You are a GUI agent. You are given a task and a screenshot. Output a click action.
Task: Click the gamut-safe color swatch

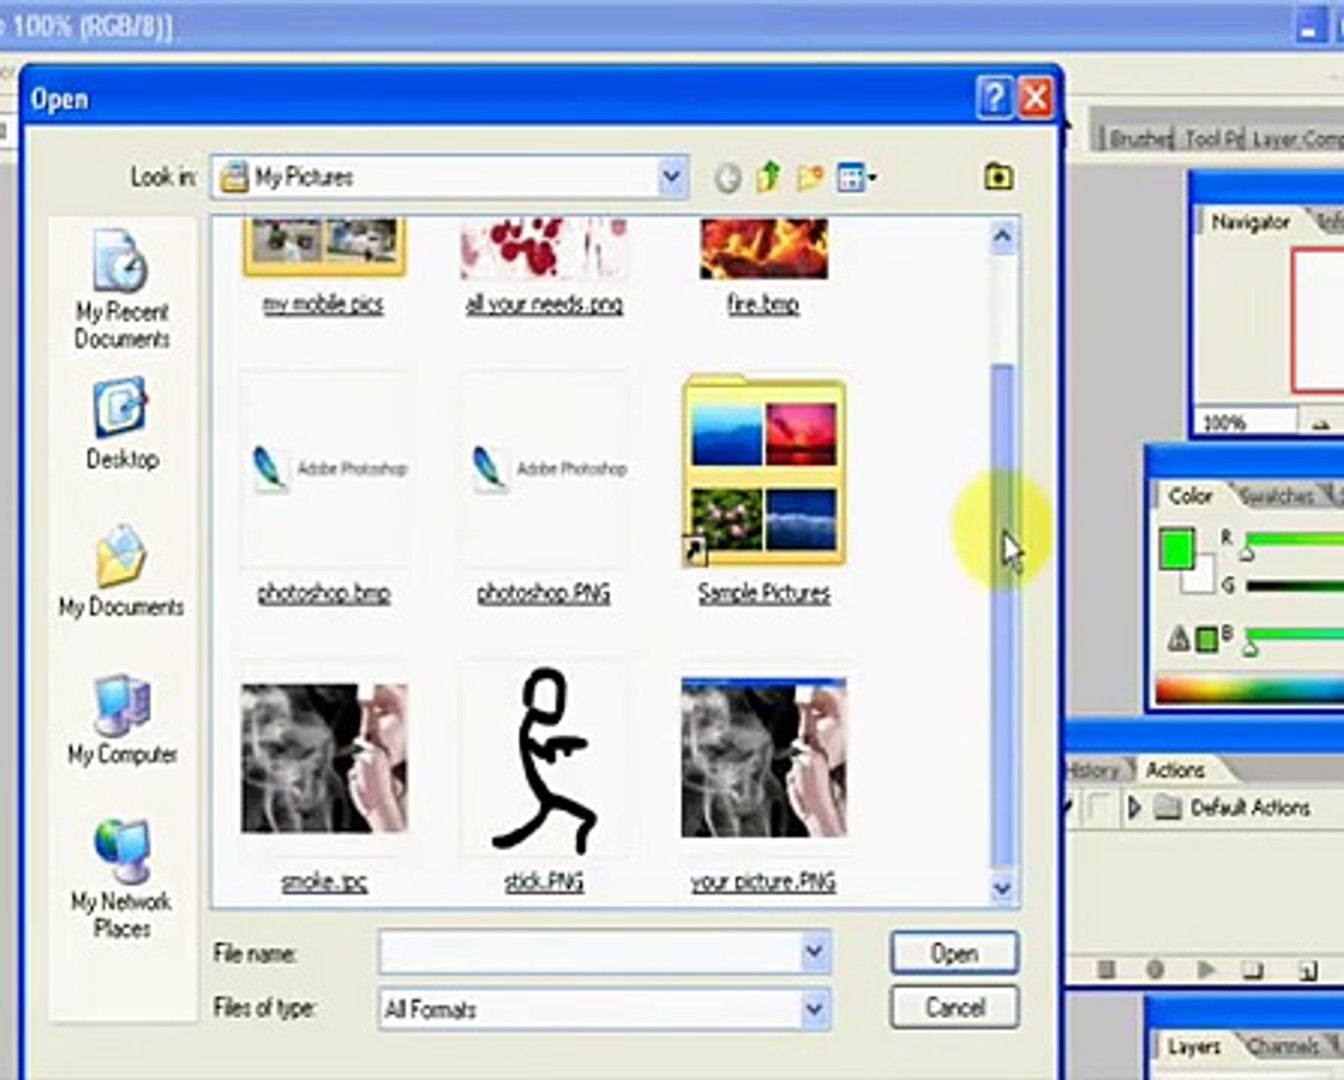(x=1207, y=638)
